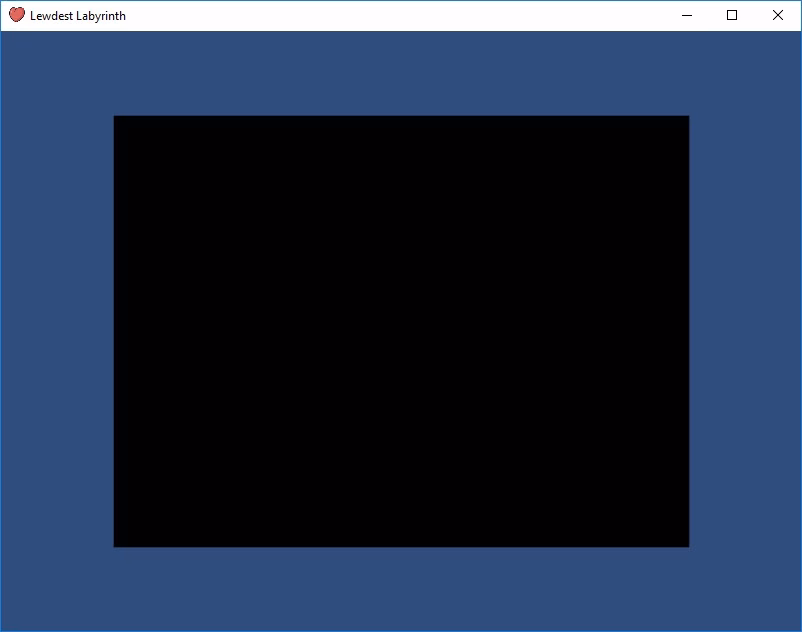Image resolution: width=802 pixels, height=632 pixels.
Task: Minimize the Lewdest Labyrinth window
Action: coord(687,15)
